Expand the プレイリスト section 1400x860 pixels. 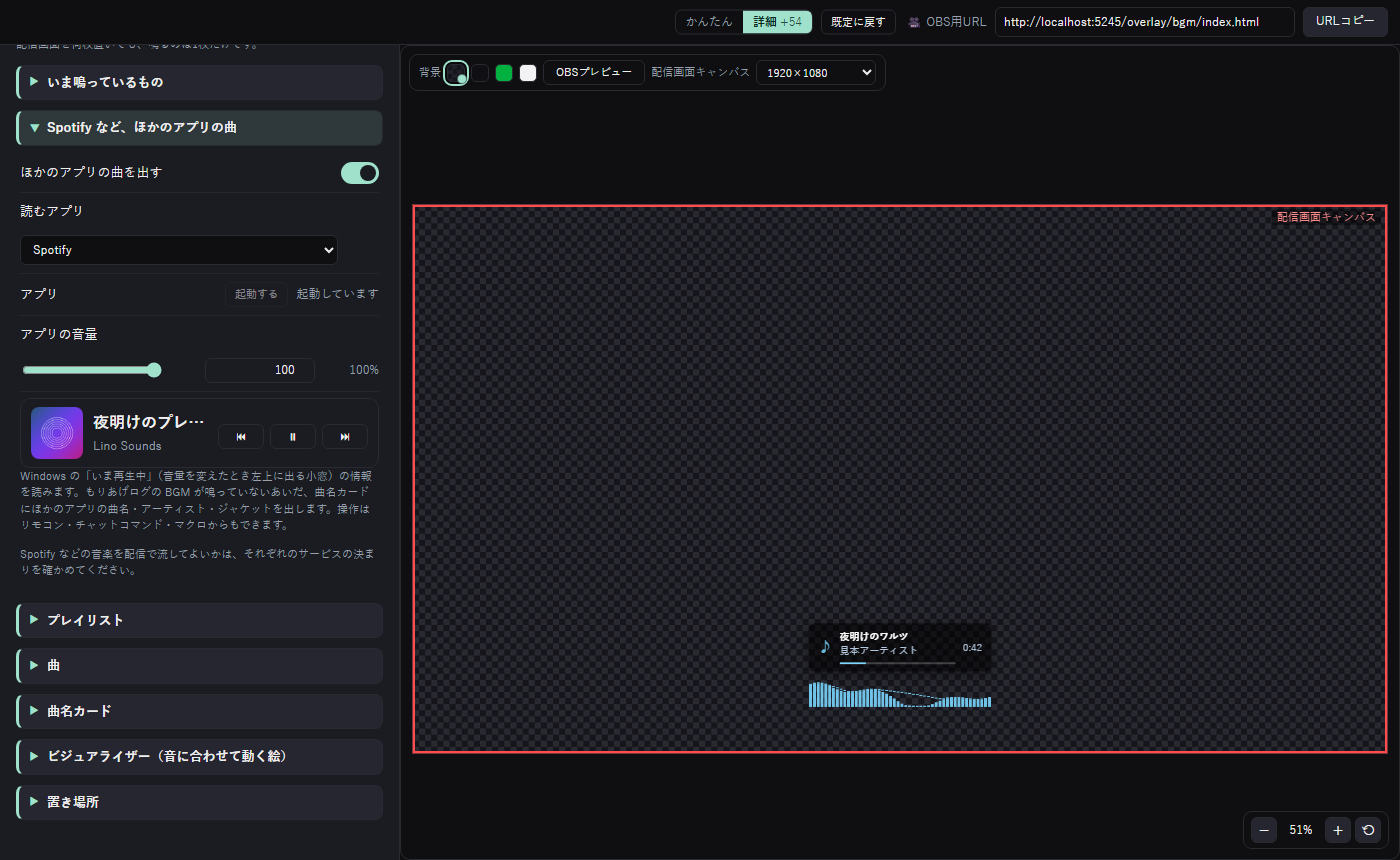point(200,620)
